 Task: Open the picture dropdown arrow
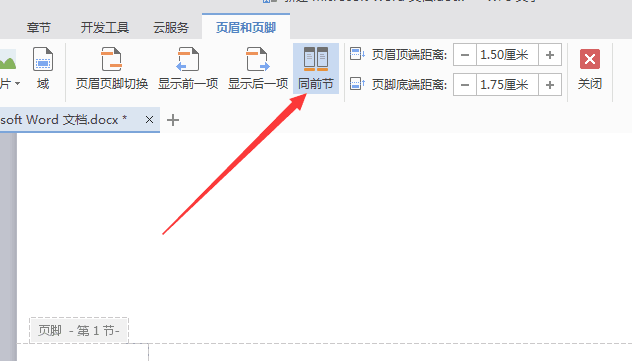click(x=17, y=84)
